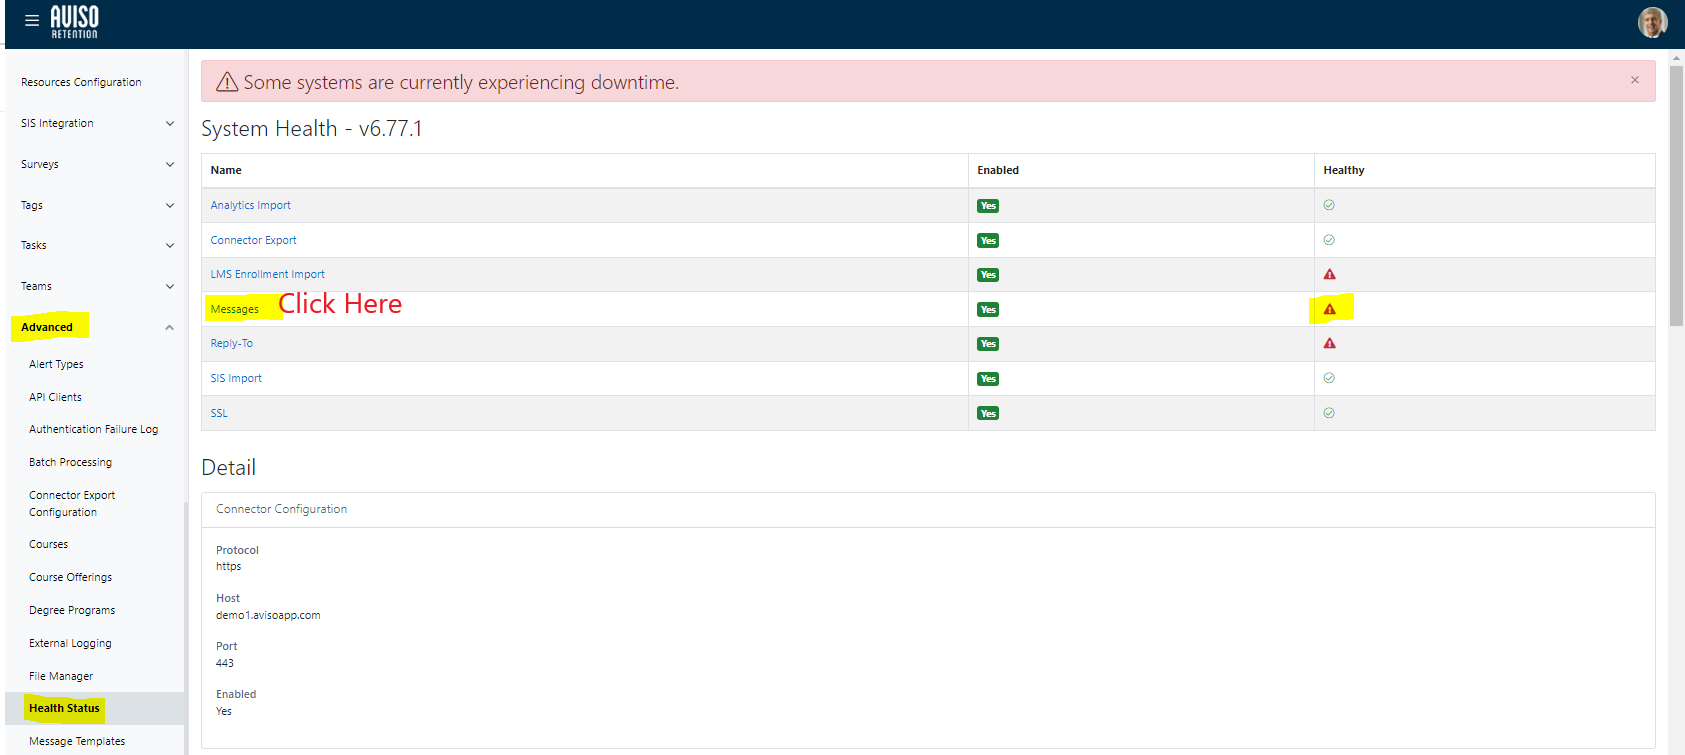Image resolution: width=1685 pixels, height=755 pixels.
Task: Click the Yes badge for Analytics Import
Action: [x=988, y=206]
